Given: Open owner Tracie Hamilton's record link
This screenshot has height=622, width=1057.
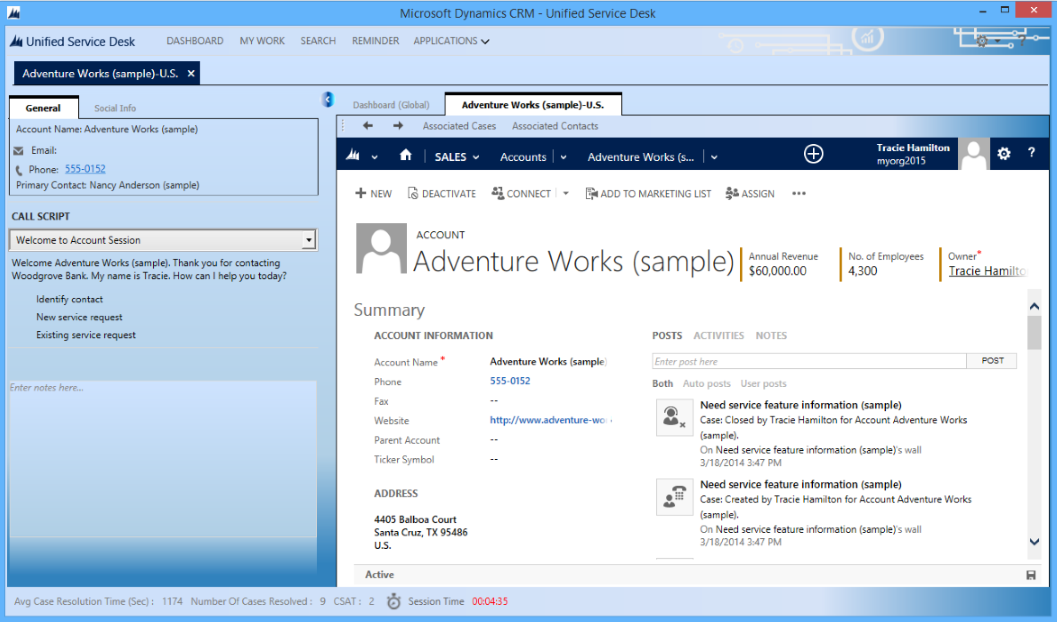Looking at the screenshot, I should (988, 271).
